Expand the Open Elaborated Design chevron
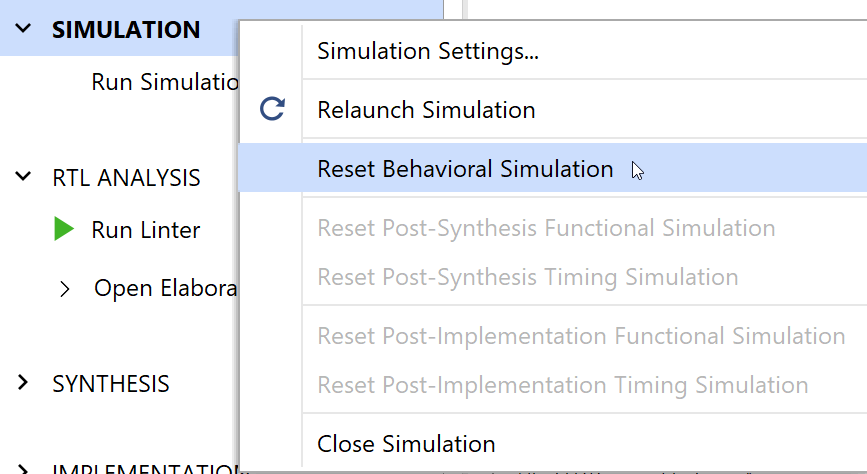Screen dimensions: 867x474 tap(65, 289)
